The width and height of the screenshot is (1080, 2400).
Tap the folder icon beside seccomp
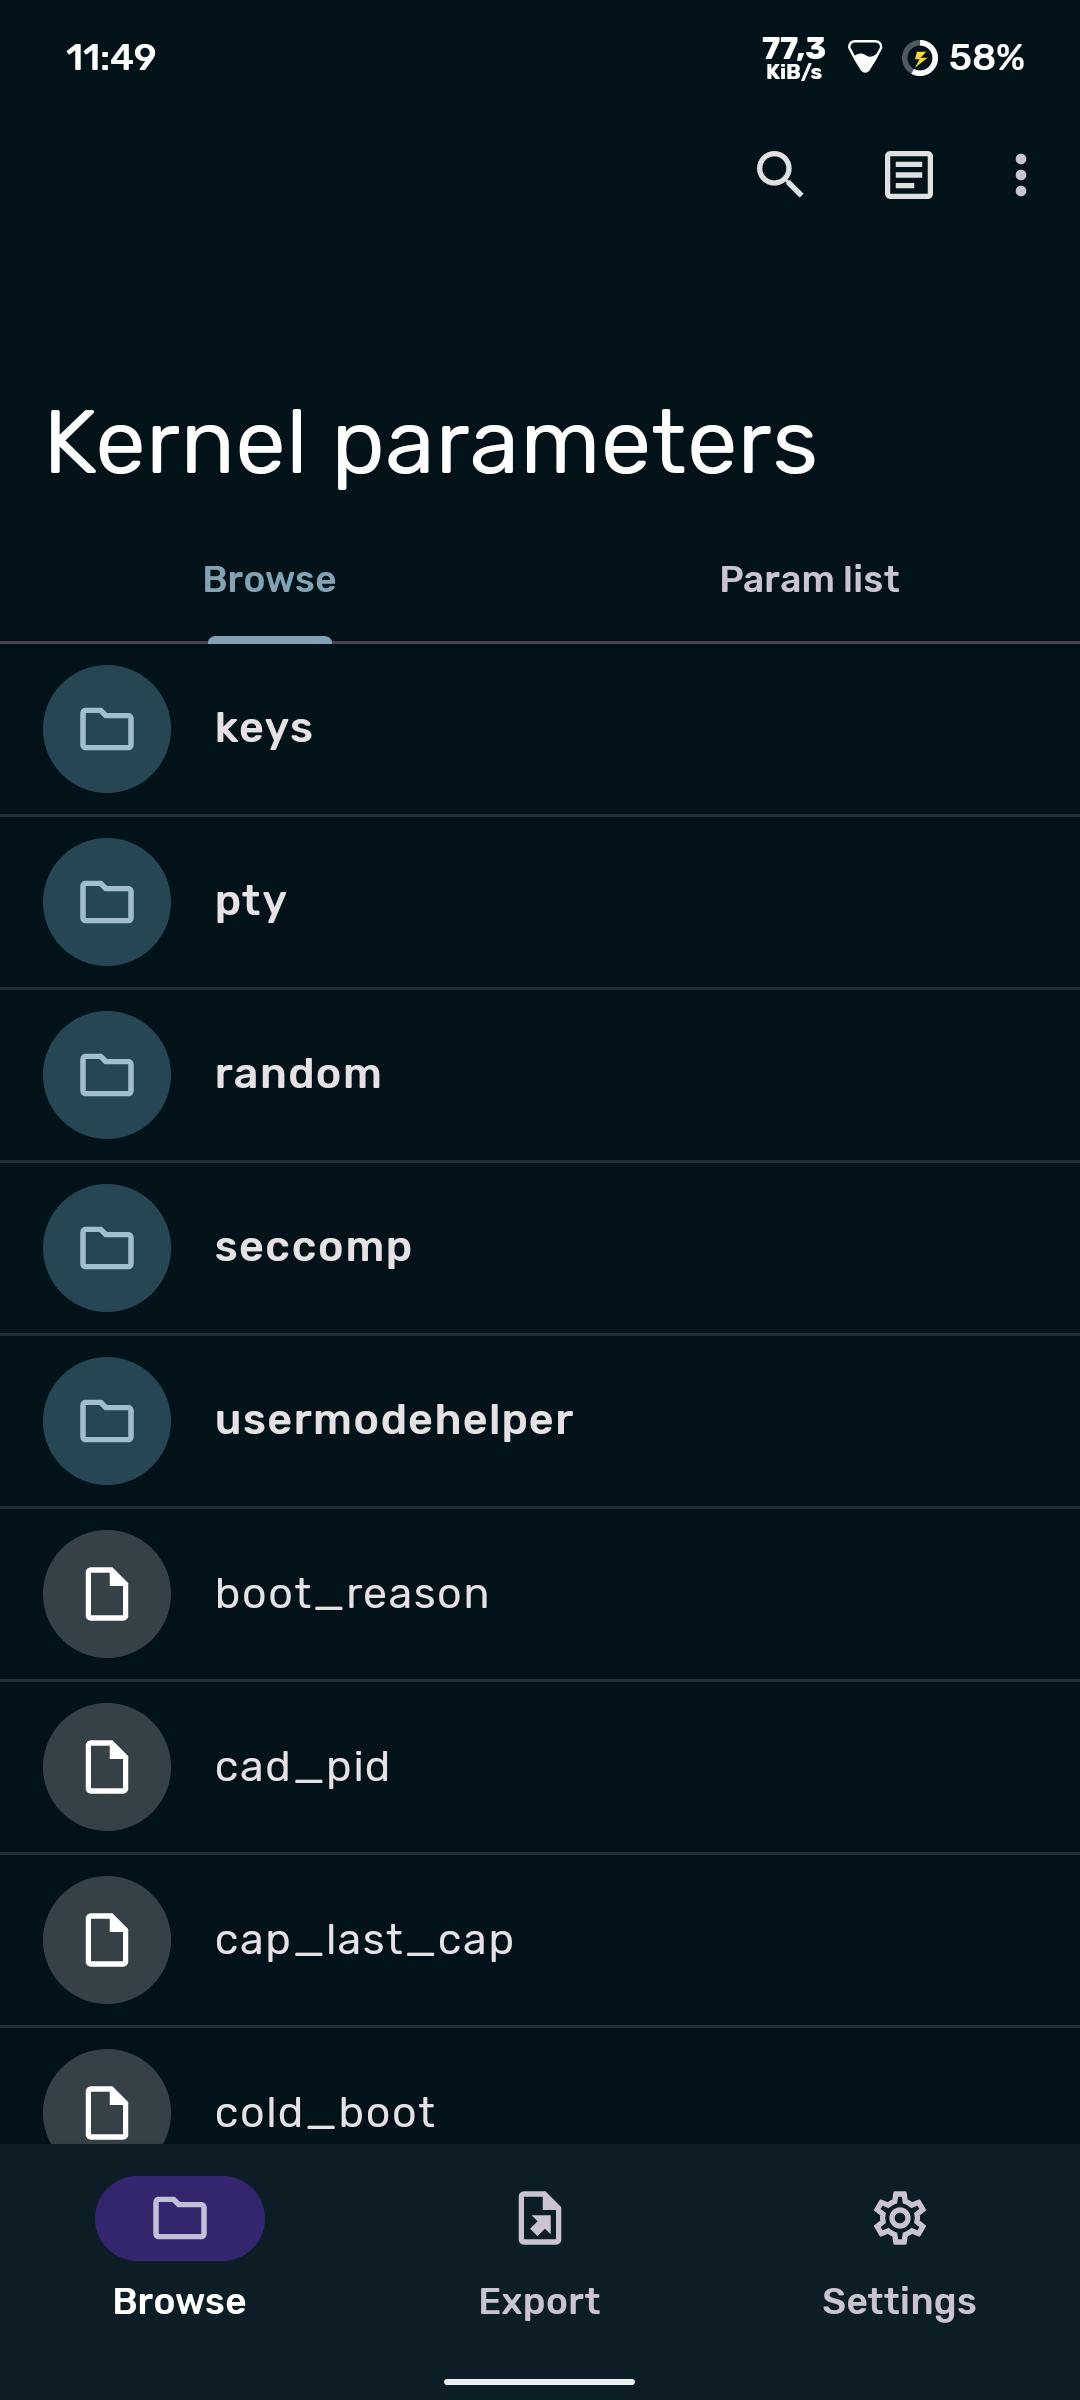coord(107,1248)
